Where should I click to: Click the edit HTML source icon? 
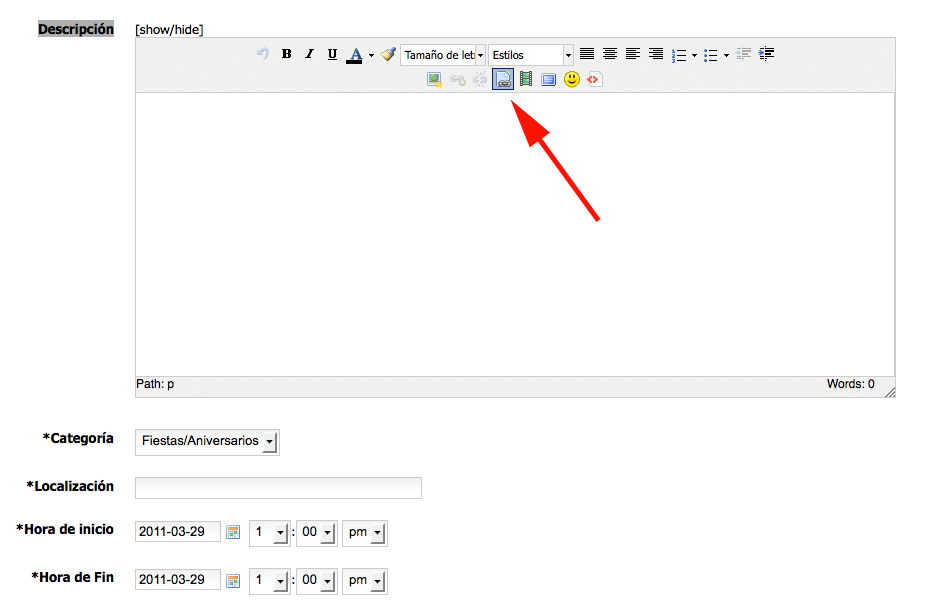[595, 79]
